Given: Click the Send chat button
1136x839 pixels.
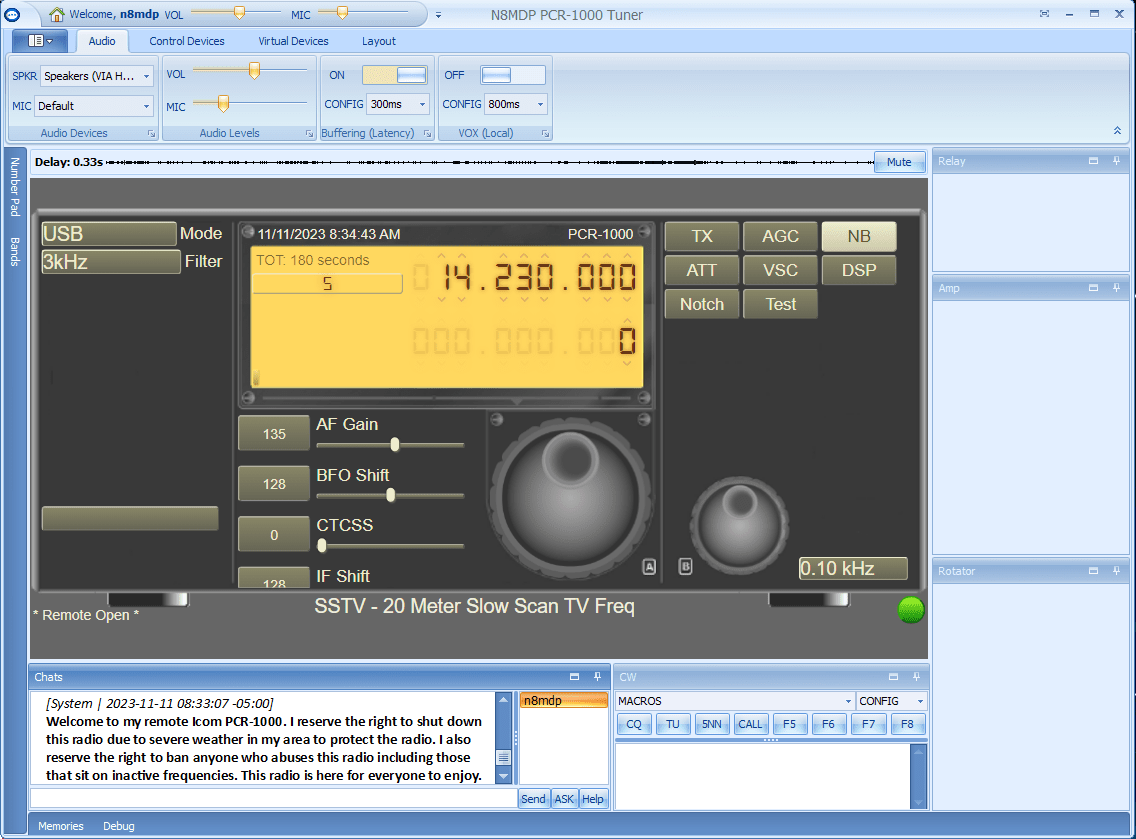Looking at the screenshot, I should 533,798.
